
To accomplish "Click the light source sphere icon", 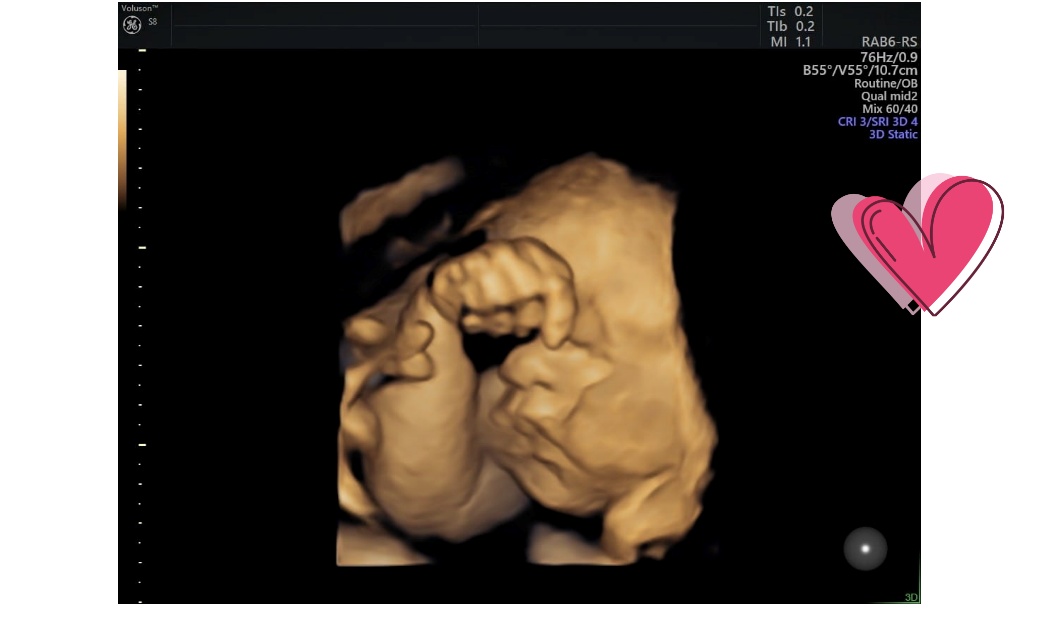I will coord(865,548).
